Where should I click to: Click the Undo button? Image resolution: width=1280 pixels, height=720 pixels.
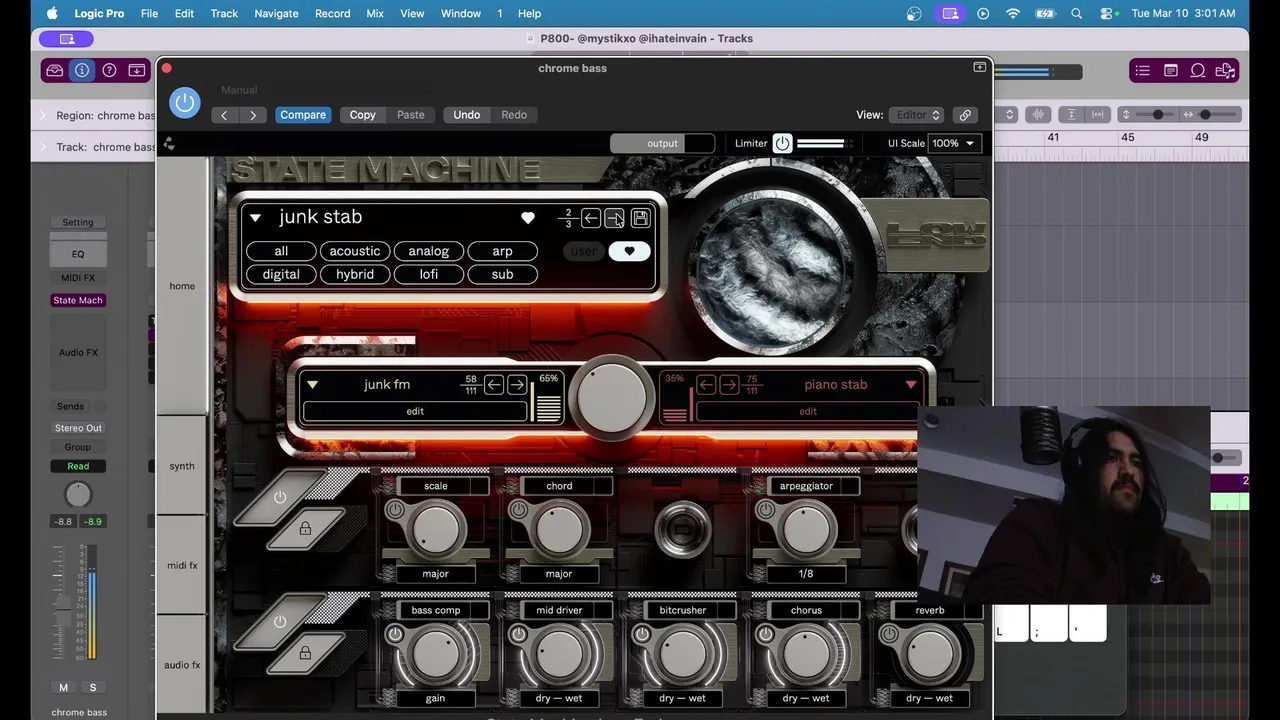point(466,115)
